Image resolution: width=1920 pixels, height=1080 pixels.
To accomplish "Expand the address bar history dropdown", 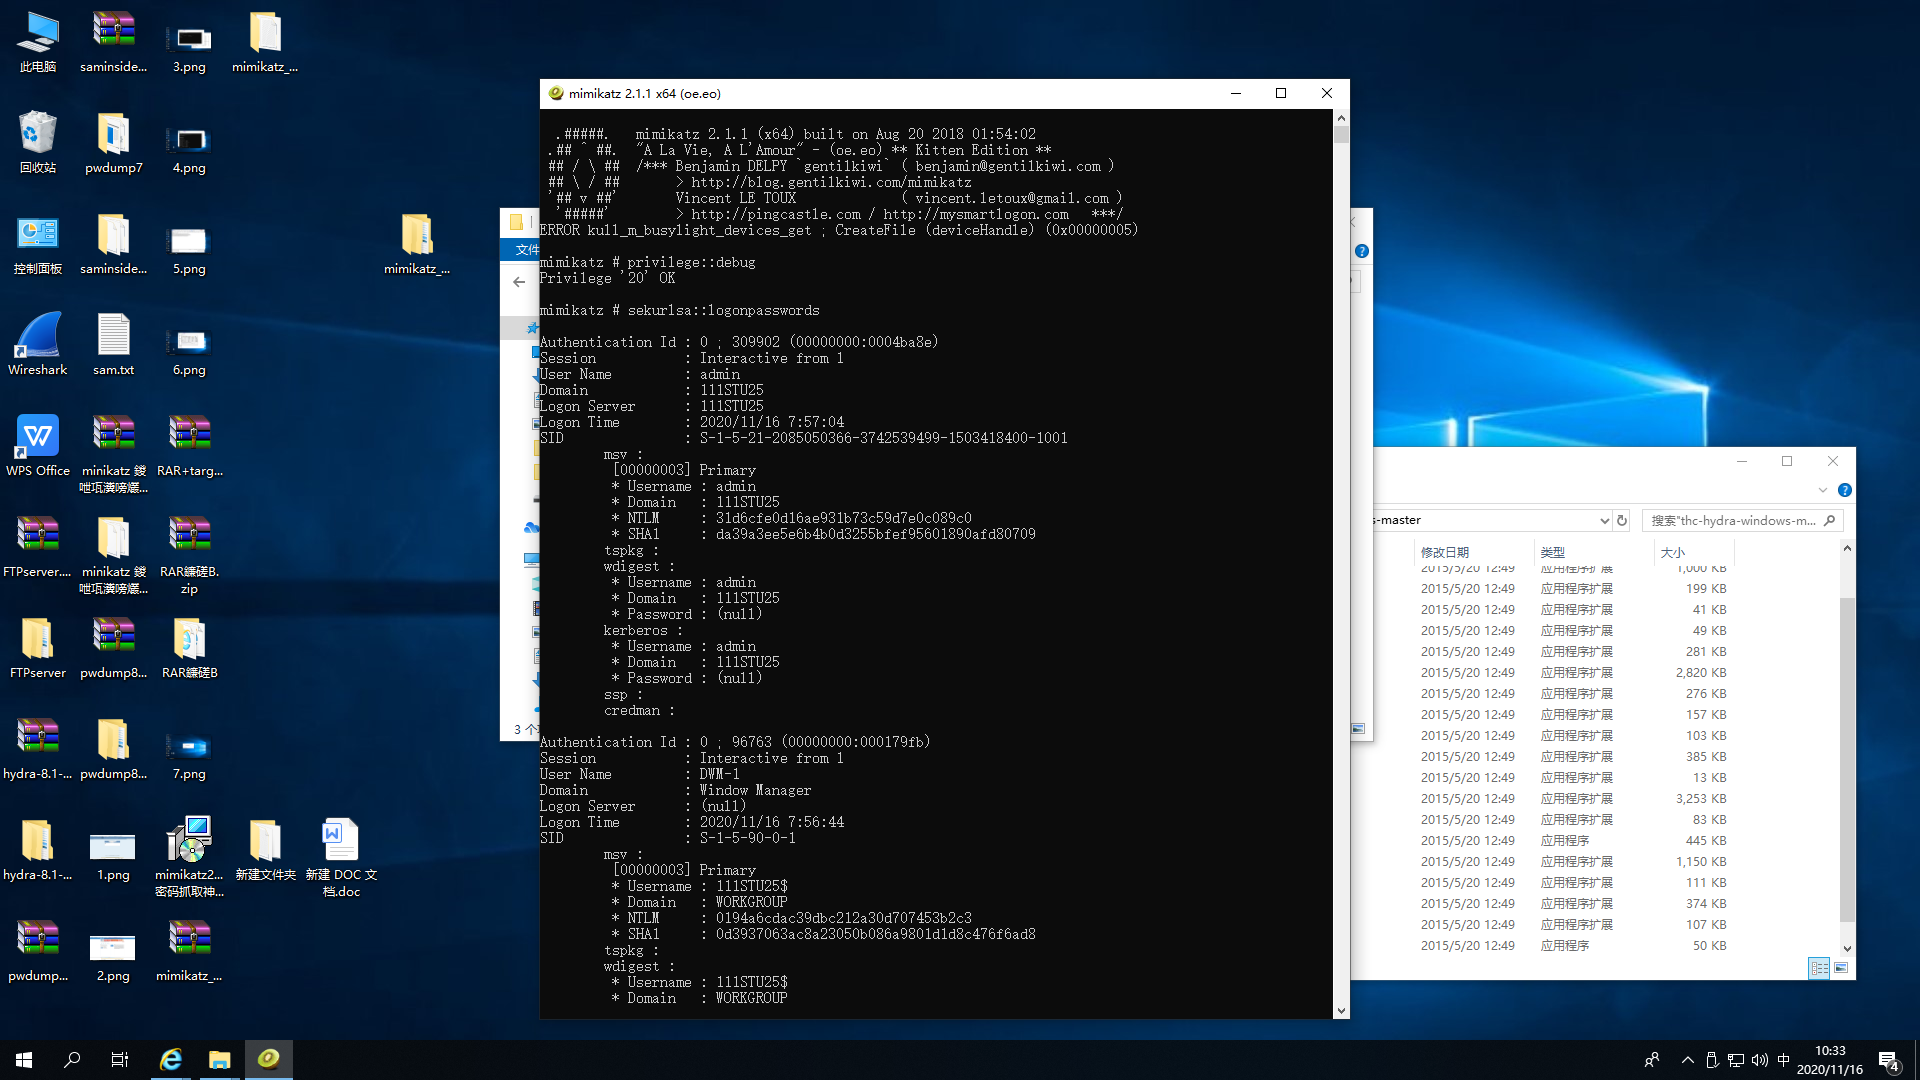I will coord(1604,520).
